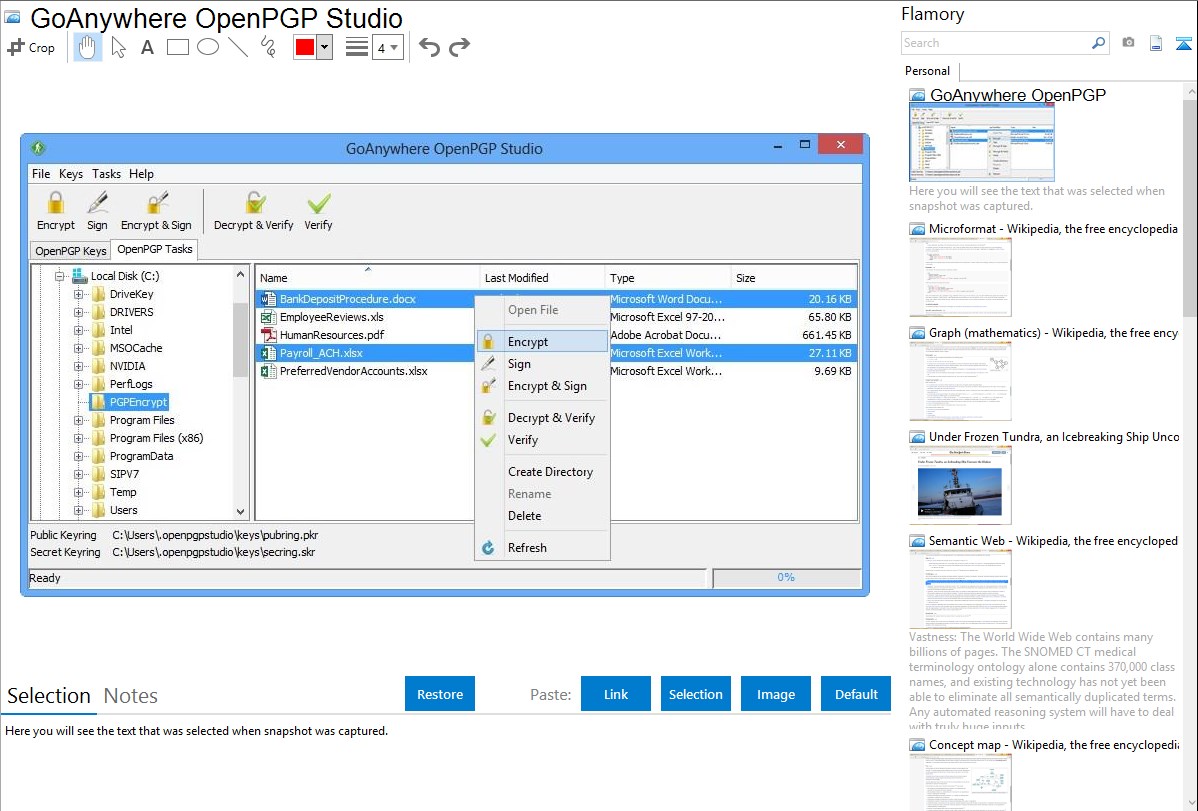Switch to the OpenPGP Keys tab
Screen dimensions: 1198x811
pos(70,251)
